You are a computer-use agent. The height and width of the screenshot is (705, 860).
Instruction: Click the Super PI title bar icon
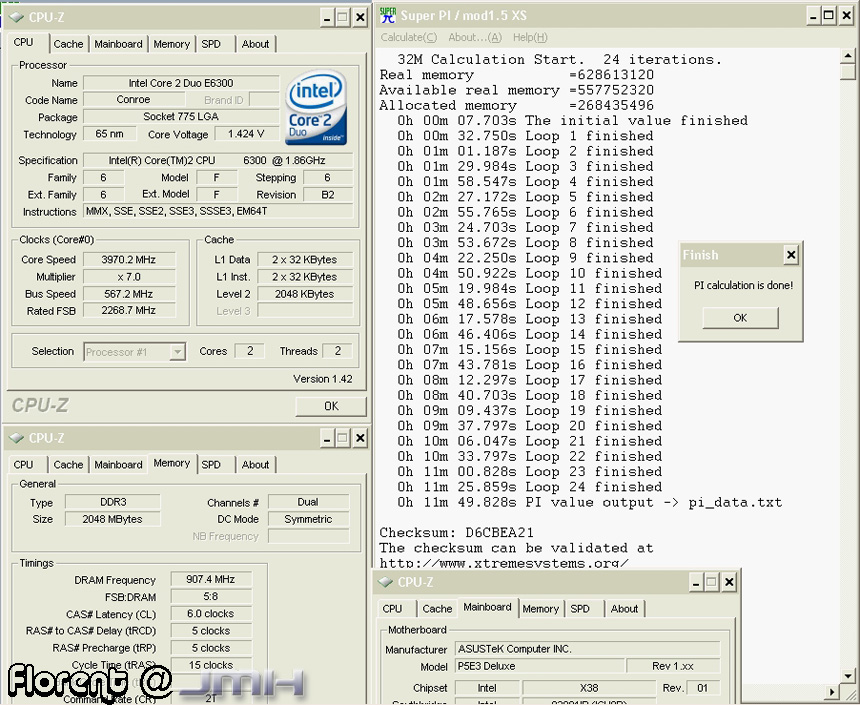click(x=388, y=15)
